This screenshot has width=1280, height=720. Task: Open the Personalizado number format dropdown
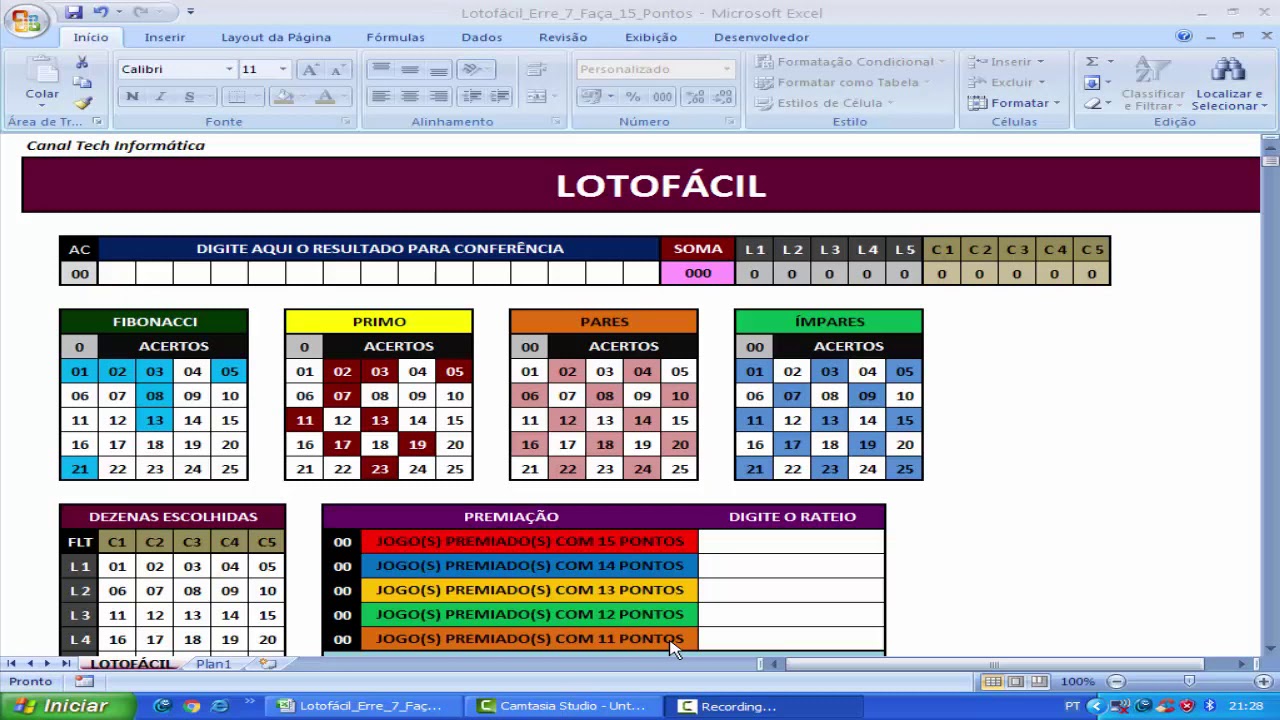pos(727,69)
